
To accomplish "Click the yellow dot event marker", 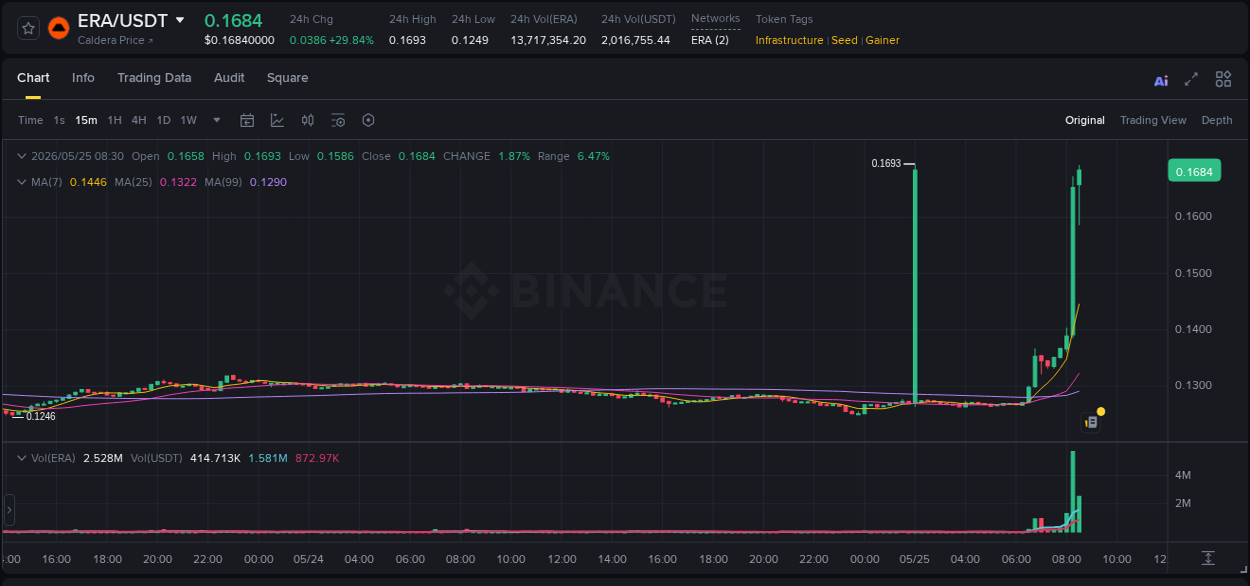I will (x=1101, y=411).
